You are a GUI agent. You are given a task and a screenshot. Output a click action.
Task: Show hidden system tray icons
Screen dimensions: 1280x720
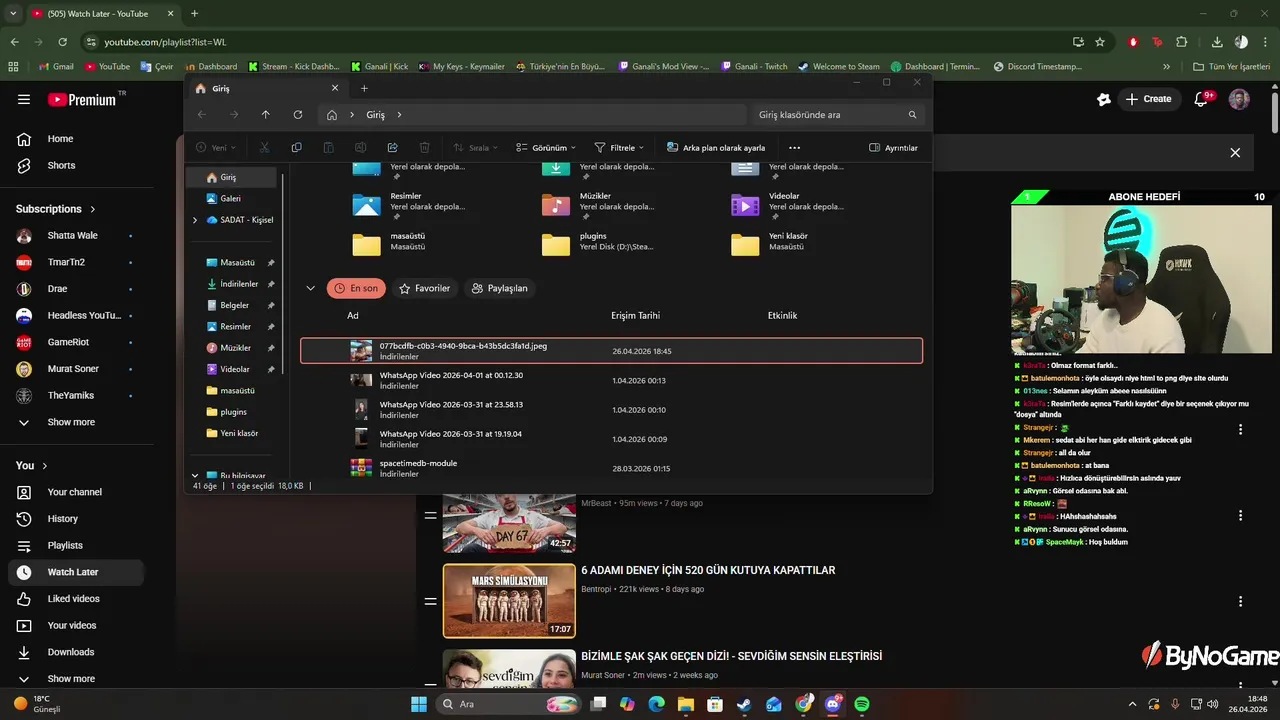coord(1132,704)
